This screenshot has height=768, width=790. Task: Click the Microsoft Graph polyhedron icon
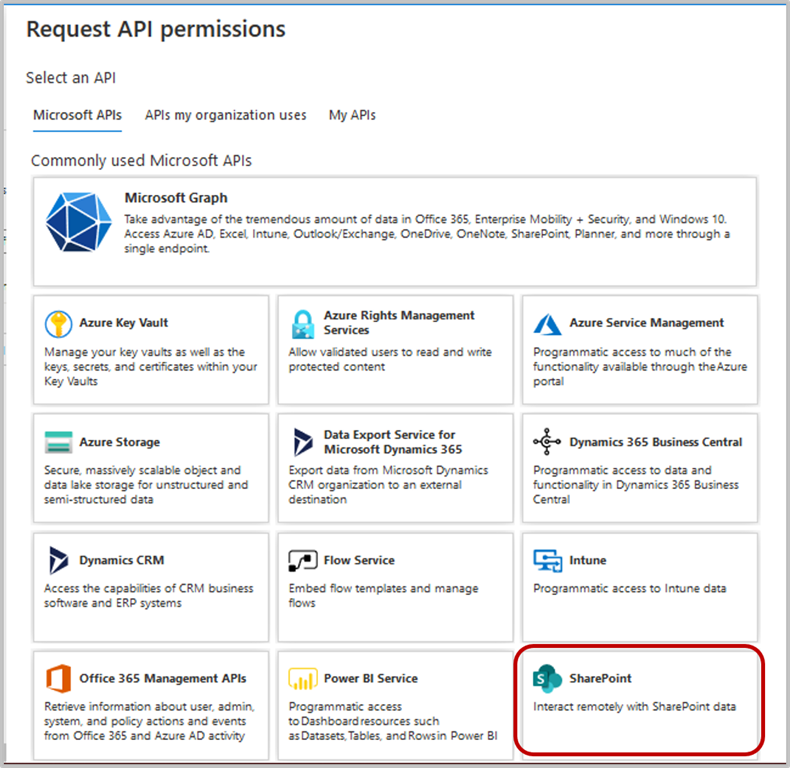[x=78, y=222]
